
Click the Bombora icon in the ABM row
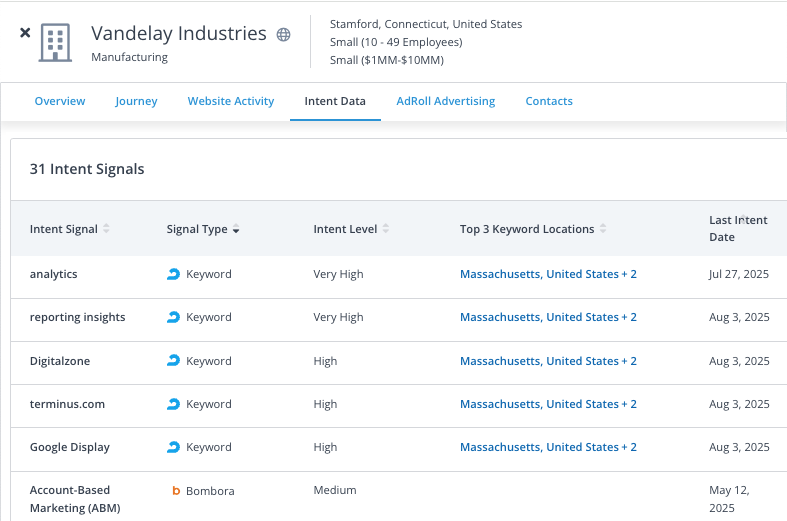click(x=176, y=491)
